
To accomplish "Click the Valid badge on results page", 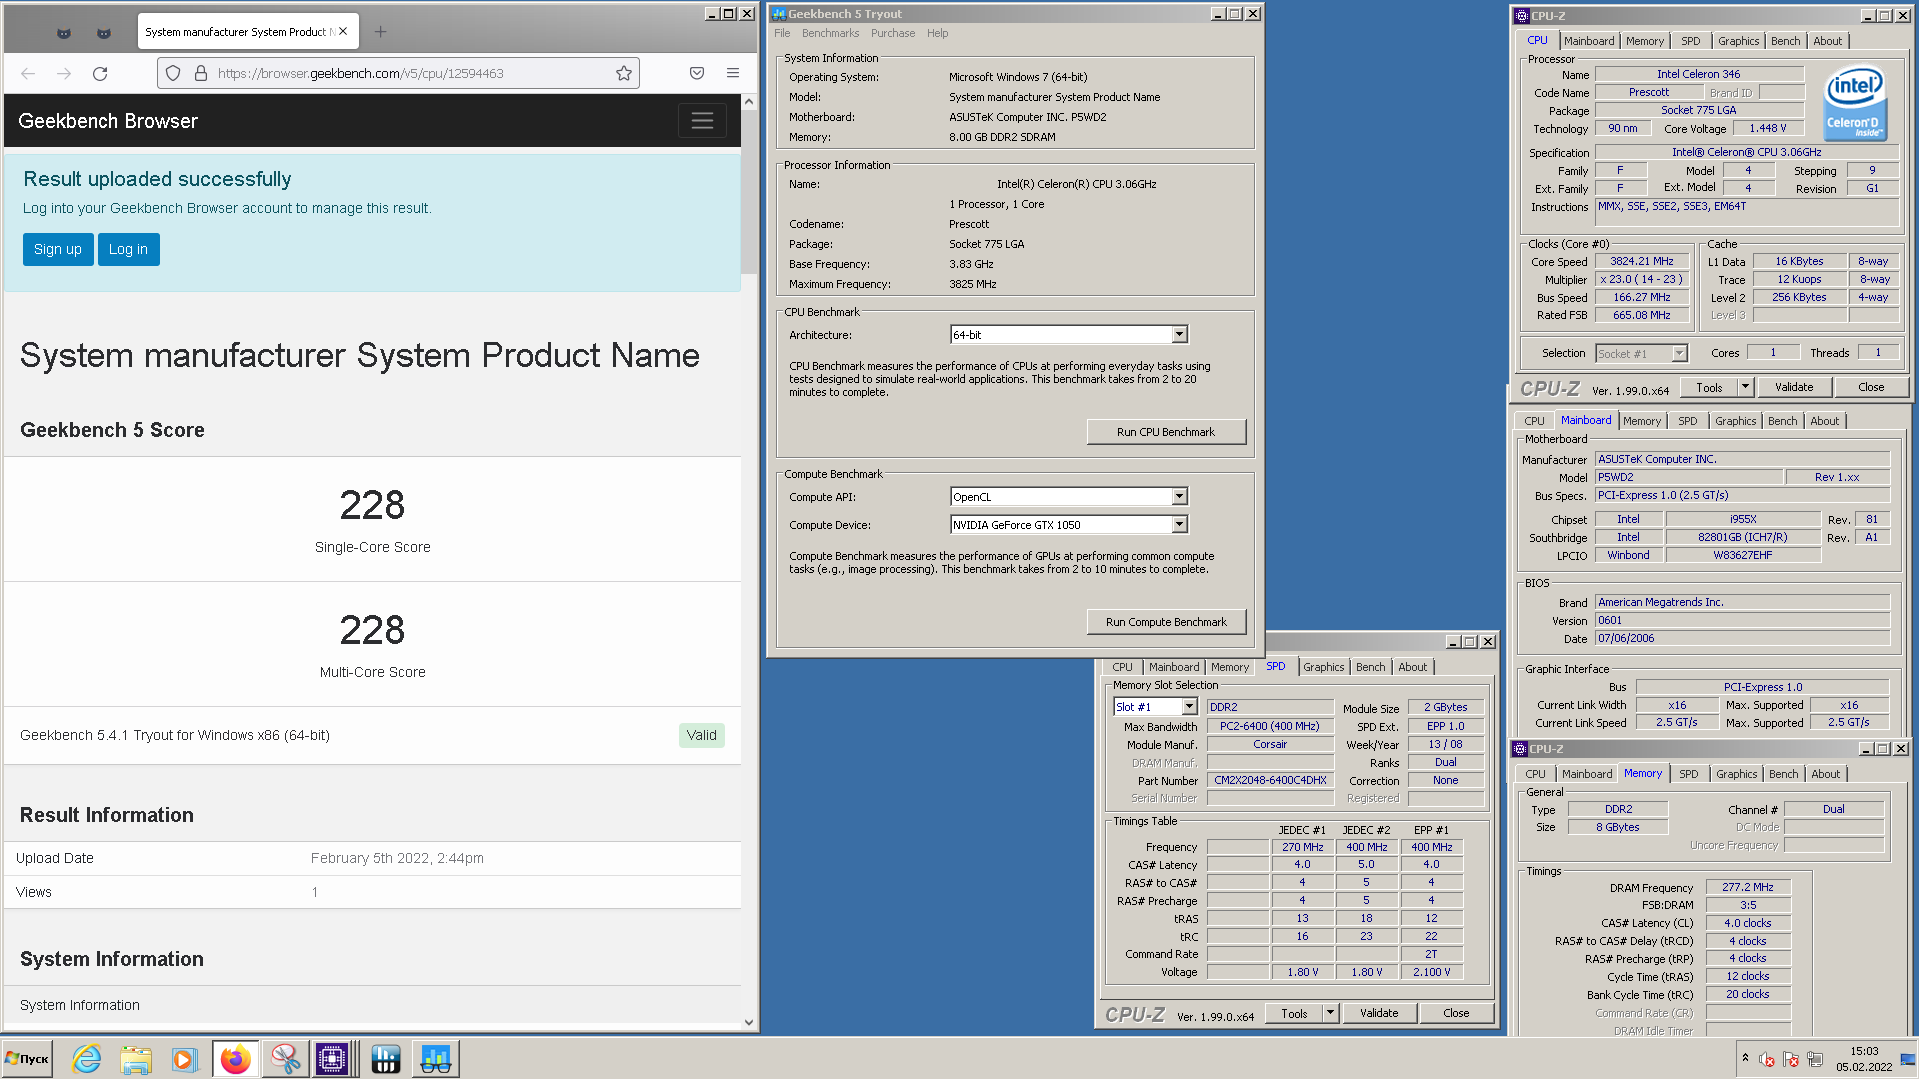I will pyautogui.click(x=701, y=735).
